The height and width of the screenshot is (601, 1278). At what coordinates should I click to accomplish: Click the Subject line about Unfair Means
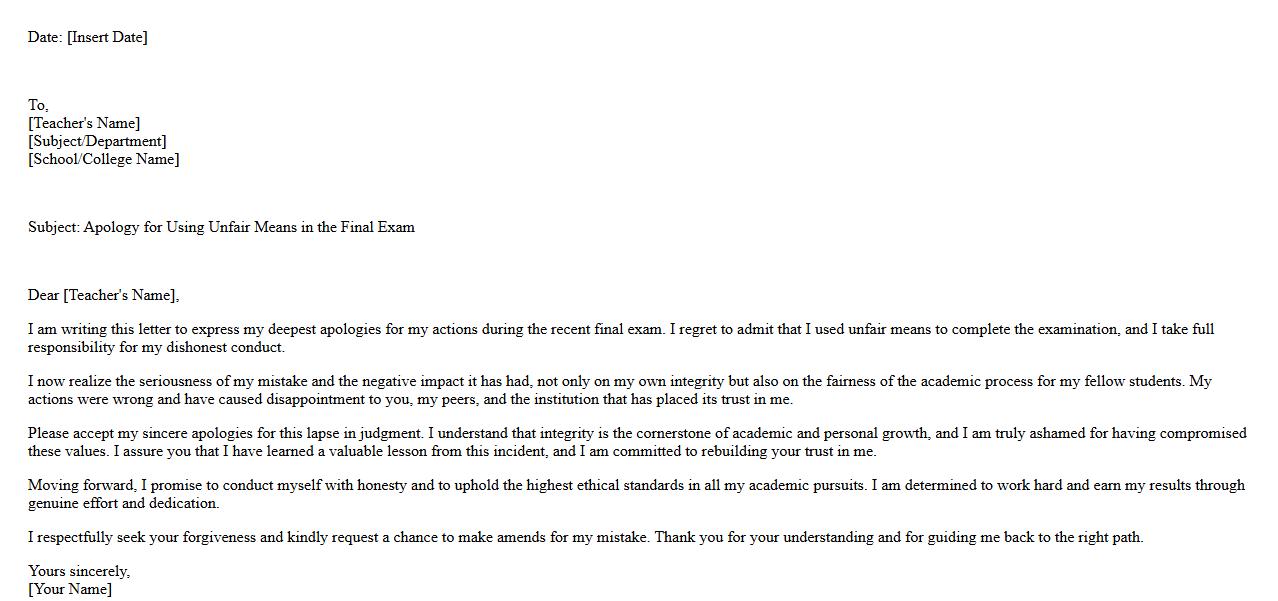221,227
